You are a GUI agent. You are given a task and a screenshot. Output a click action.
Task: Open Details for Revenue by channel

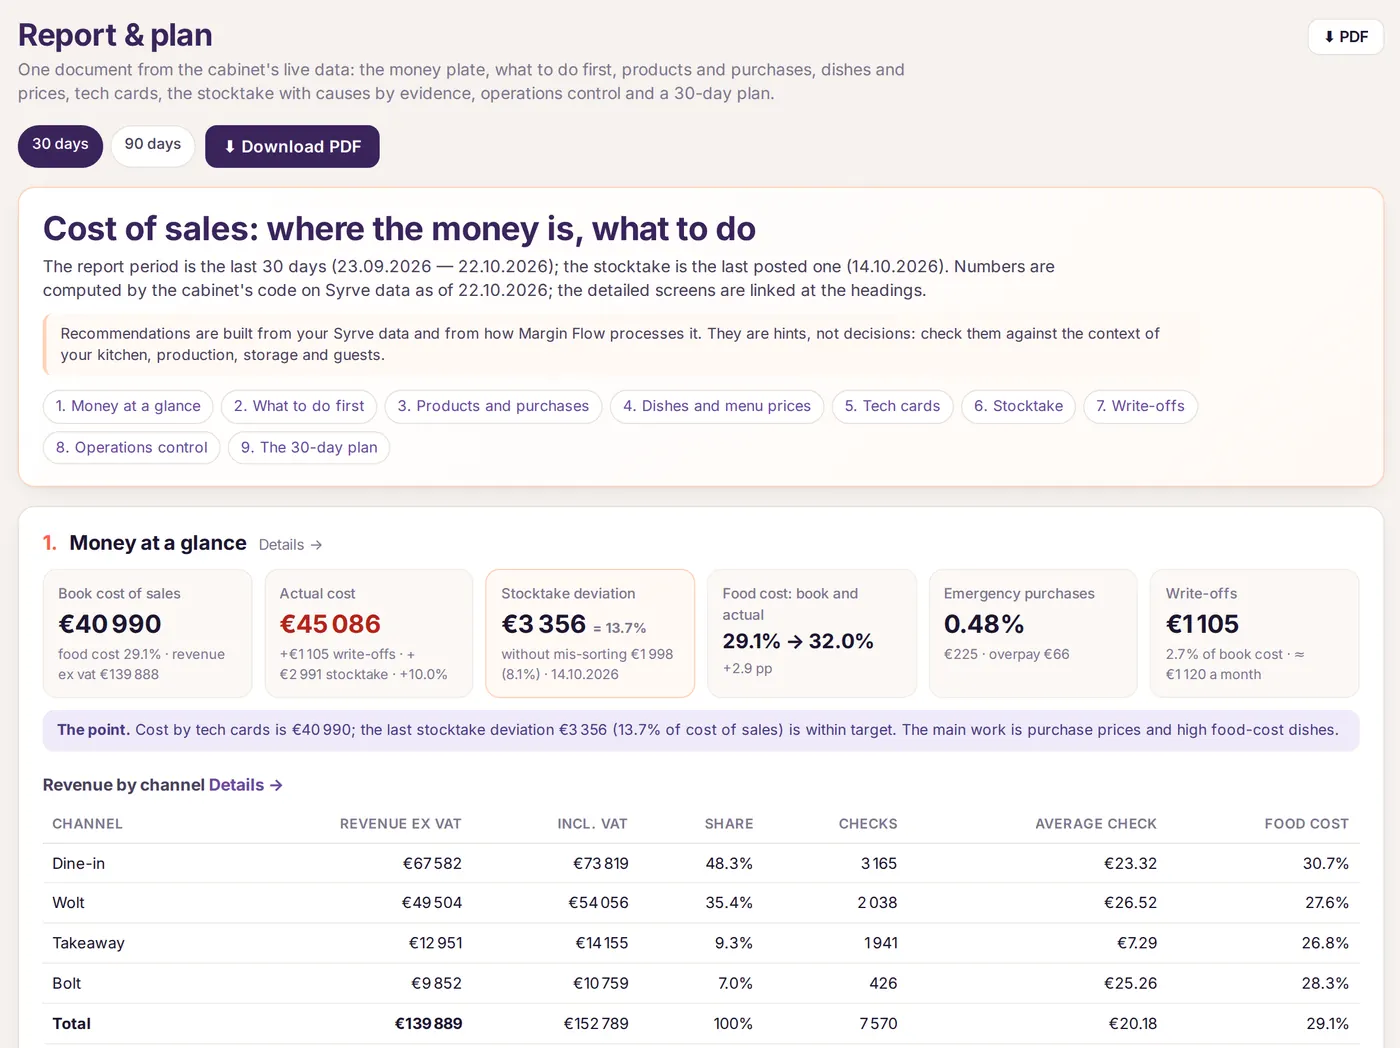(246, 785)
